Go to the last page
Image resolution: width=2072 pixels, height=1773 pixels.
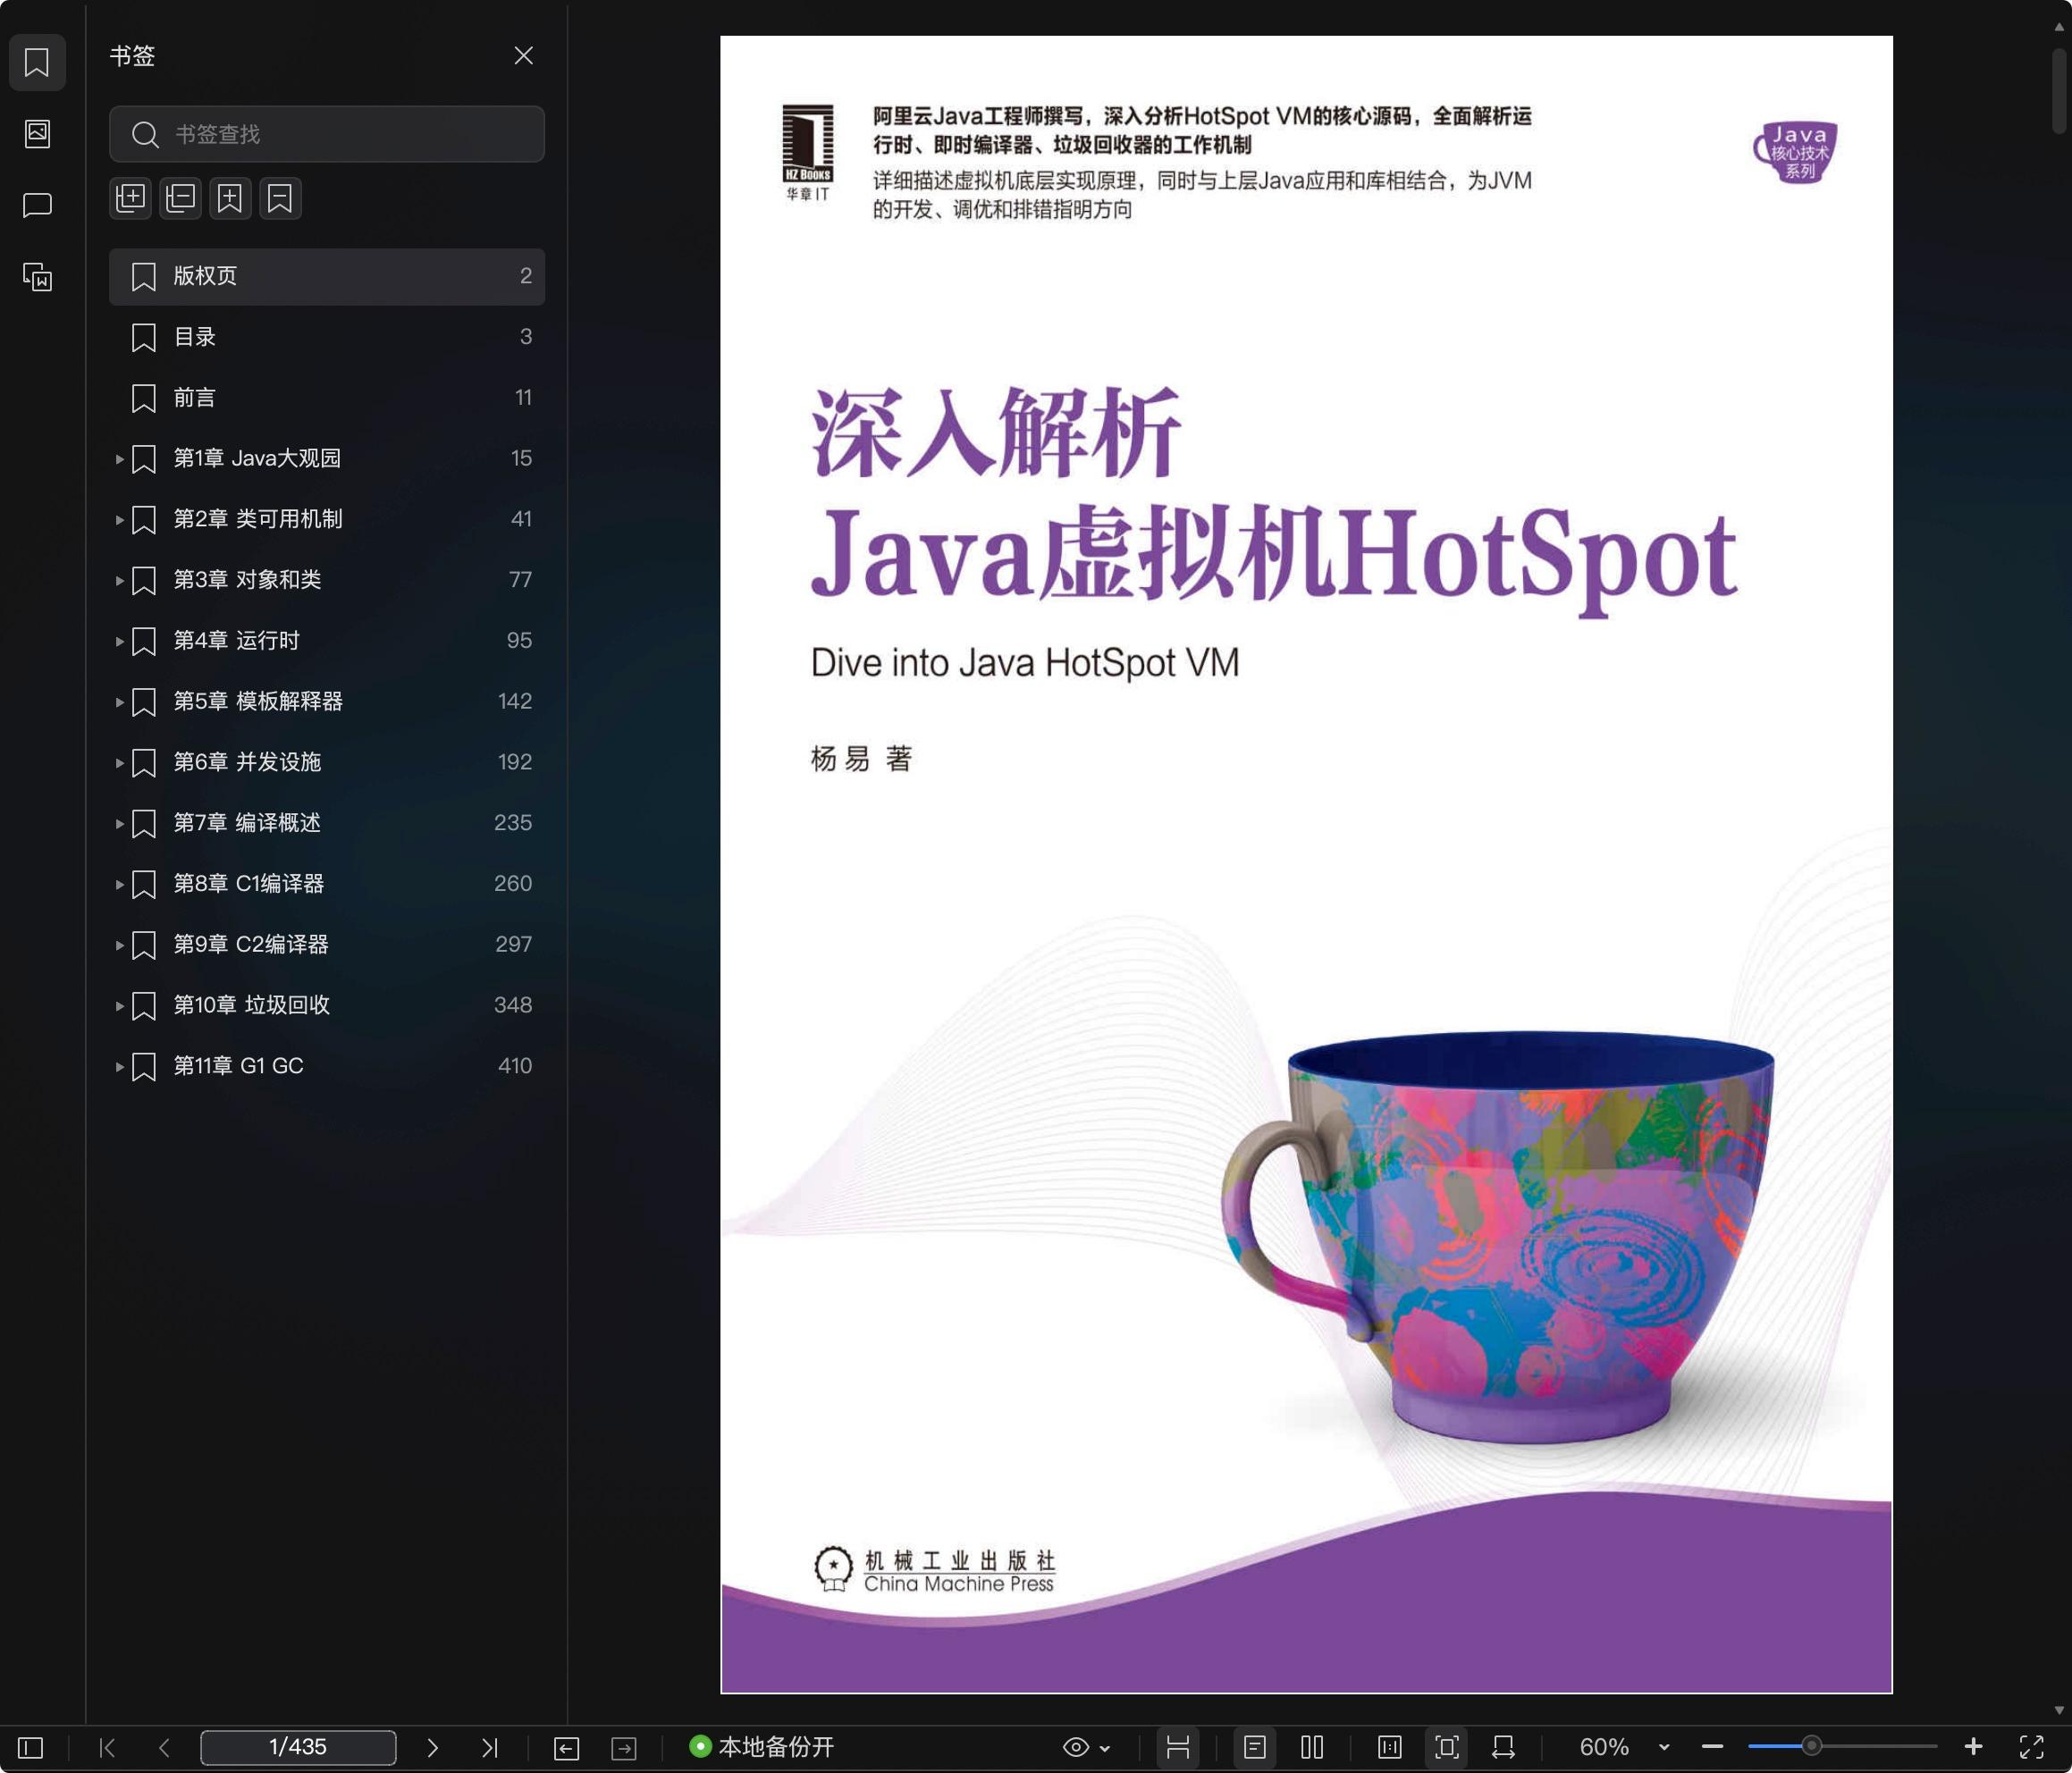click(489, 1747)
